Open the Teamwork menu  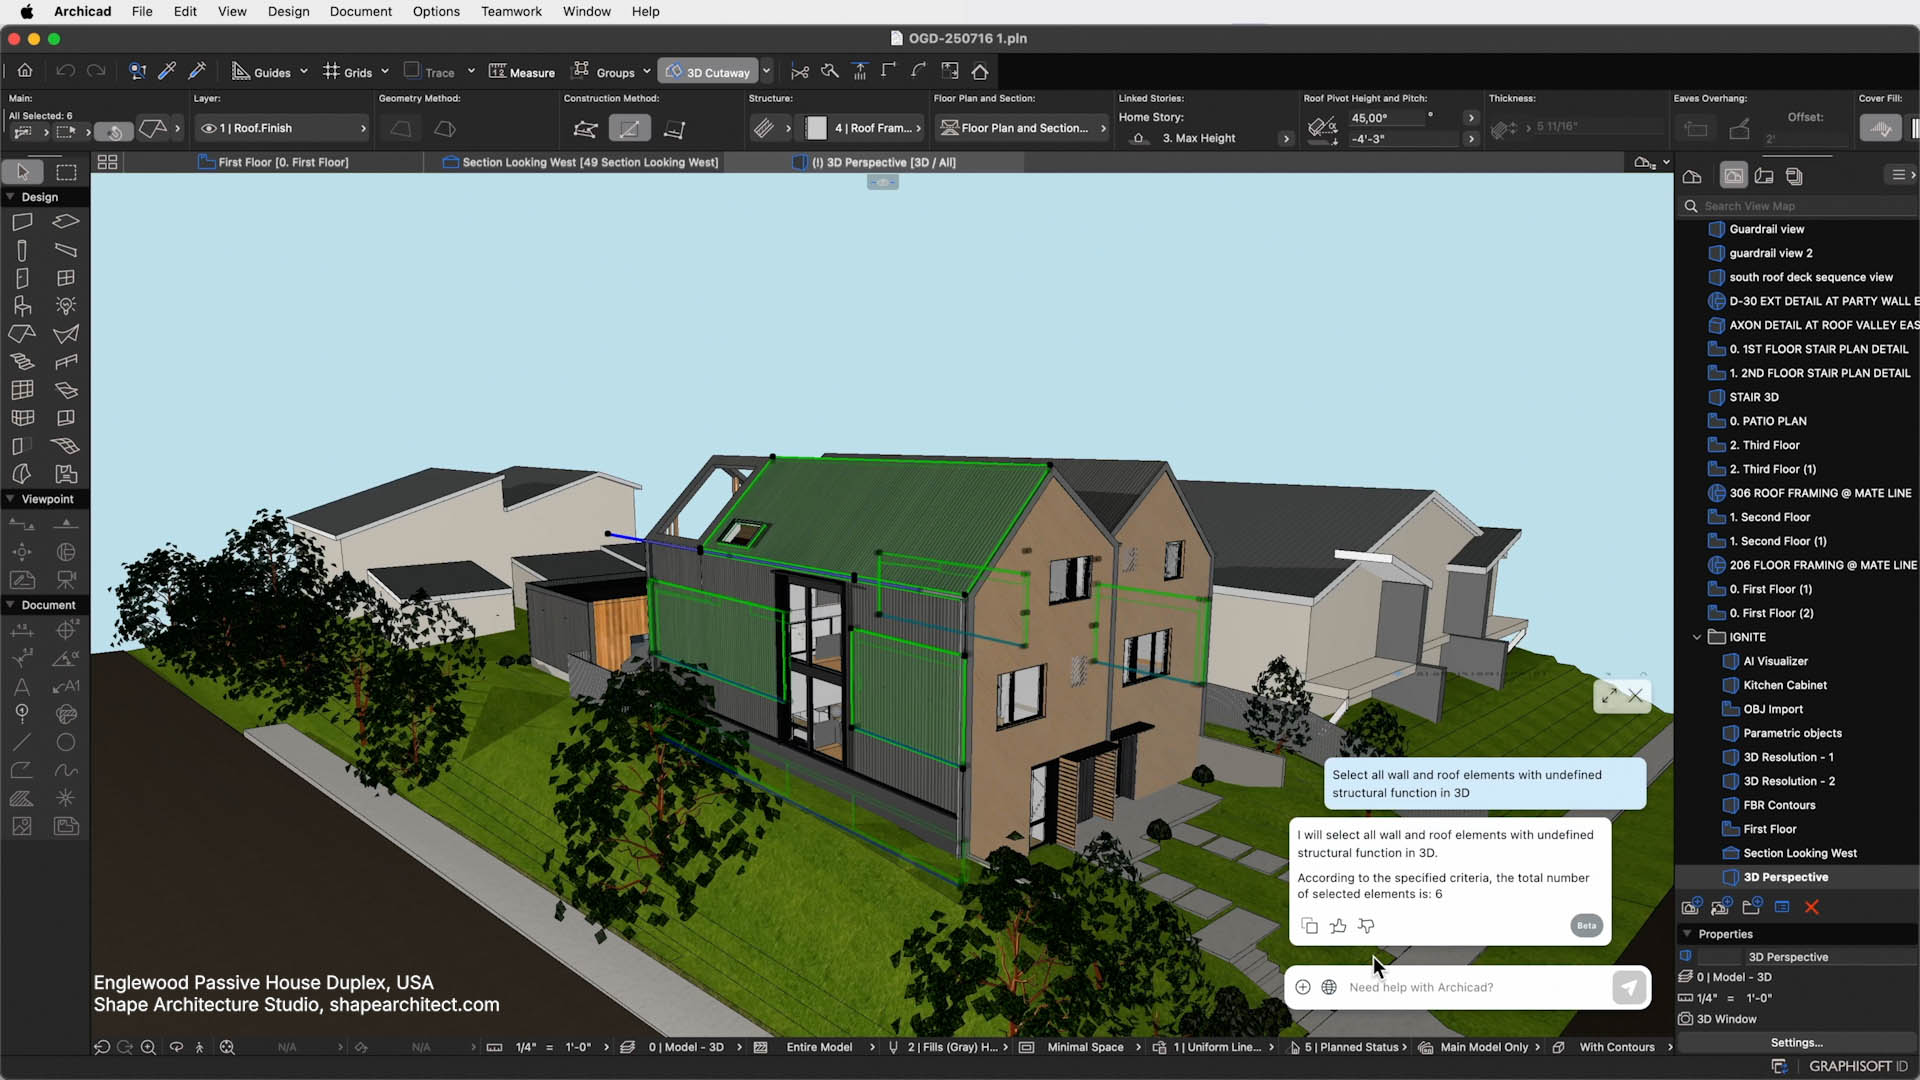511,11
